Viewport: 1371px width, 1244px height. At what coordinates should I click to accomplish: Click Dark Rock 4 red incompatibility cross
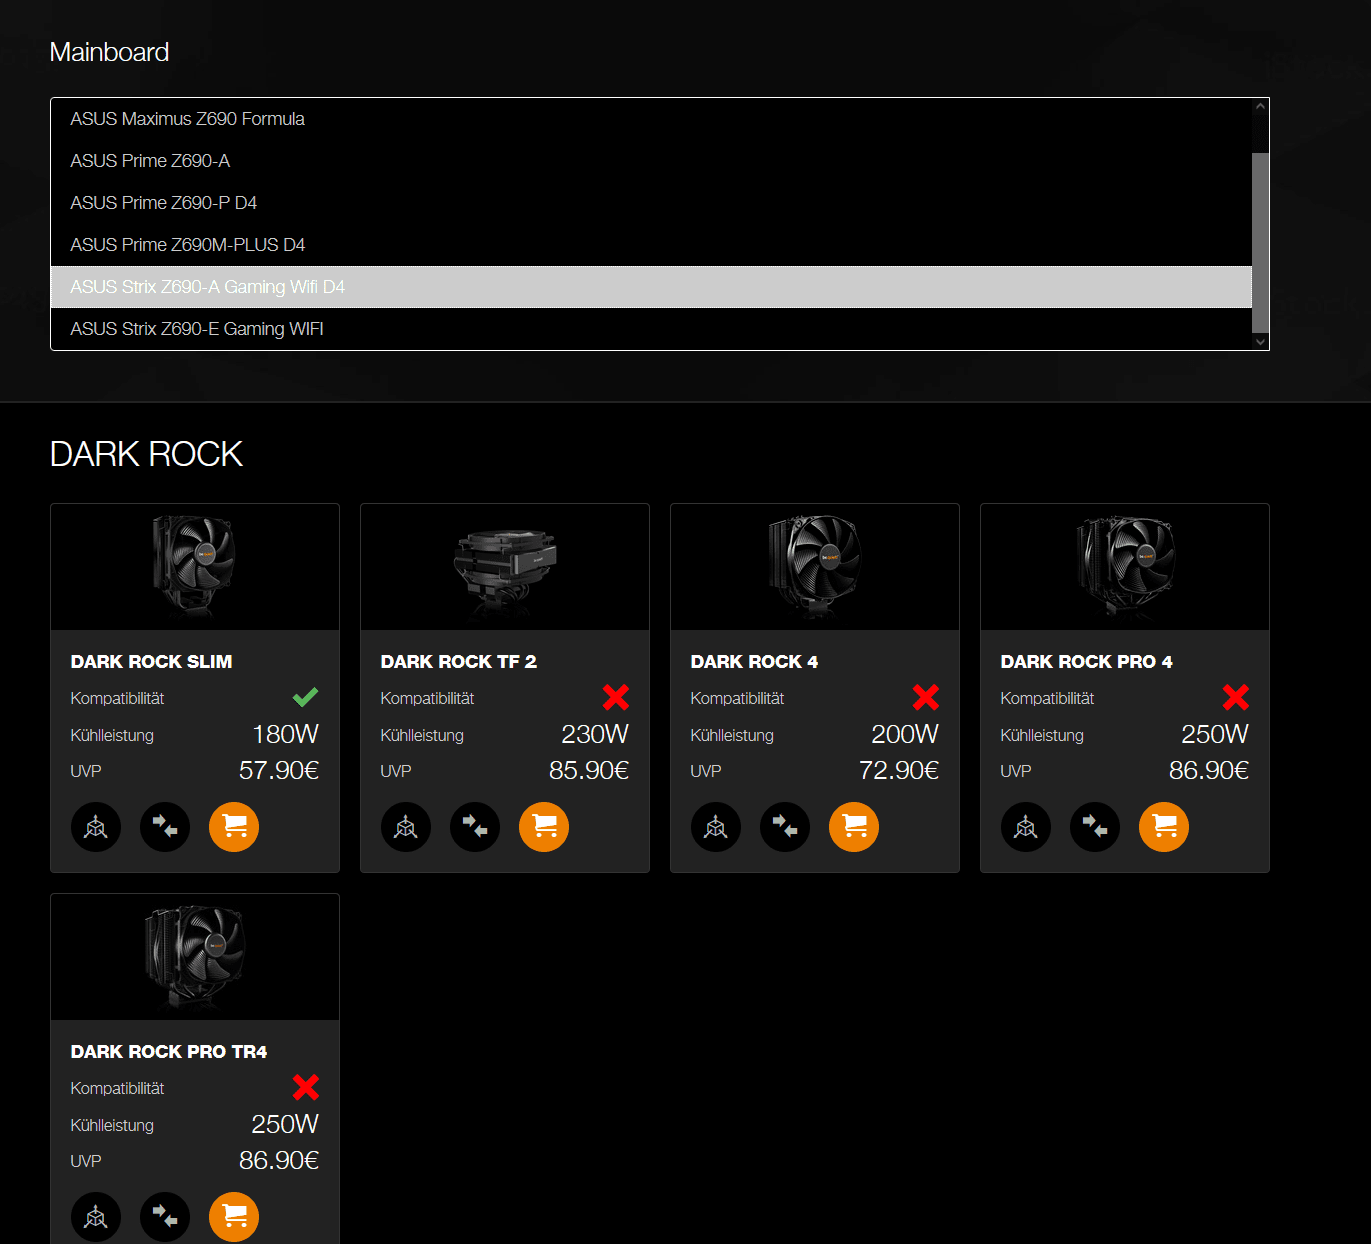coord(926,697)
